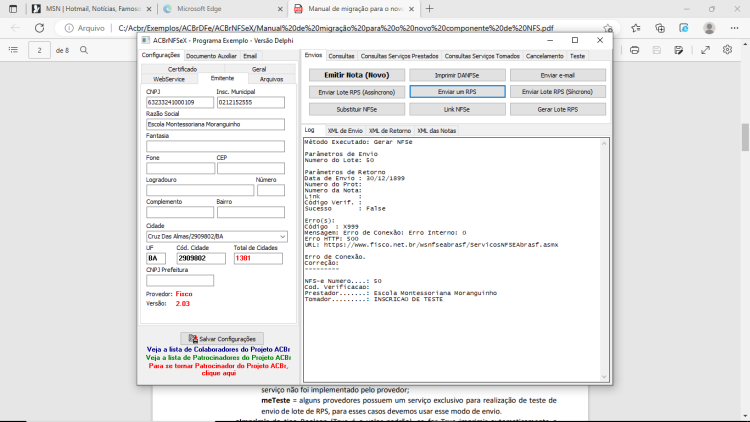Enter PDF full screen mode icon
This screenshot has height=422, width=750.
click(x=705, y=50)
